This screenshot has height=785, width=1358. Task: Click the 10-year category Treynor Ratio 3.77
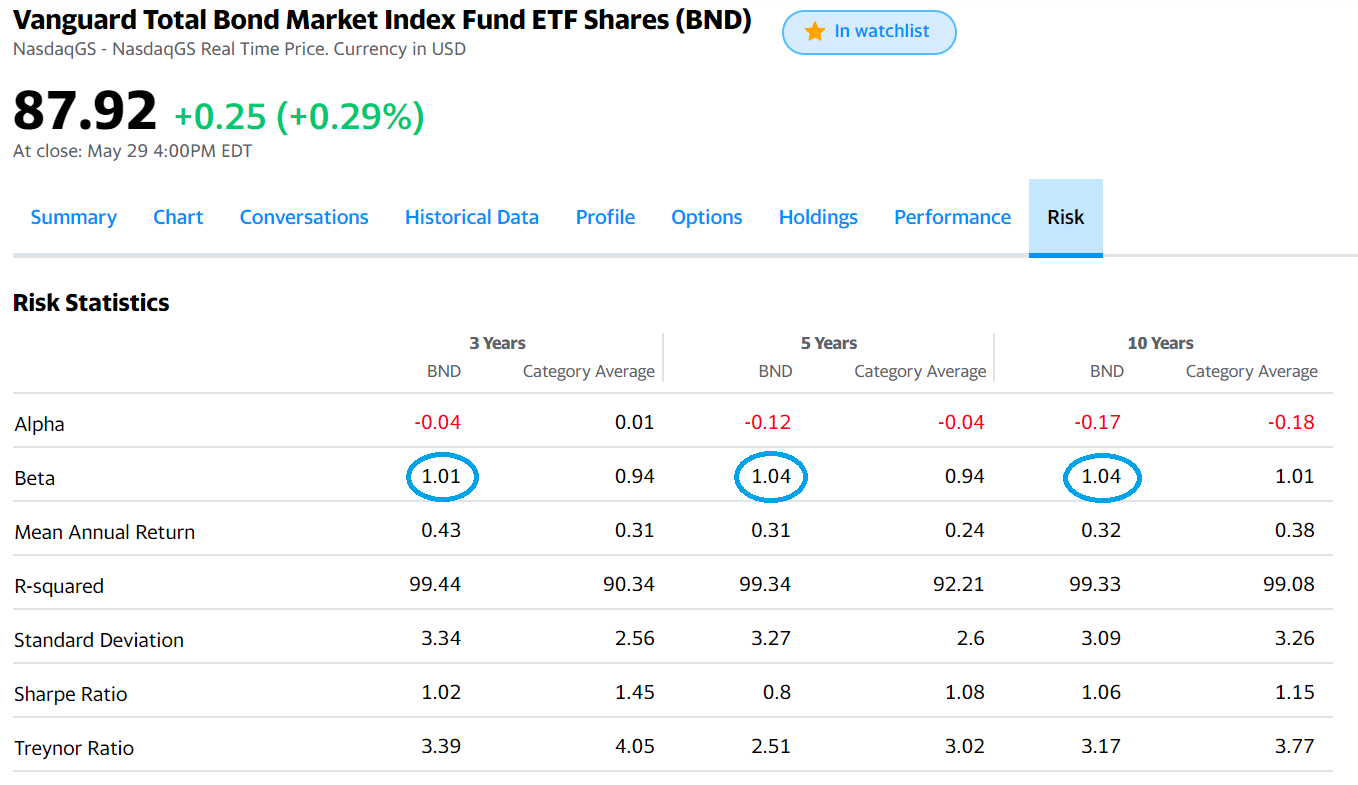(1295, 746)
